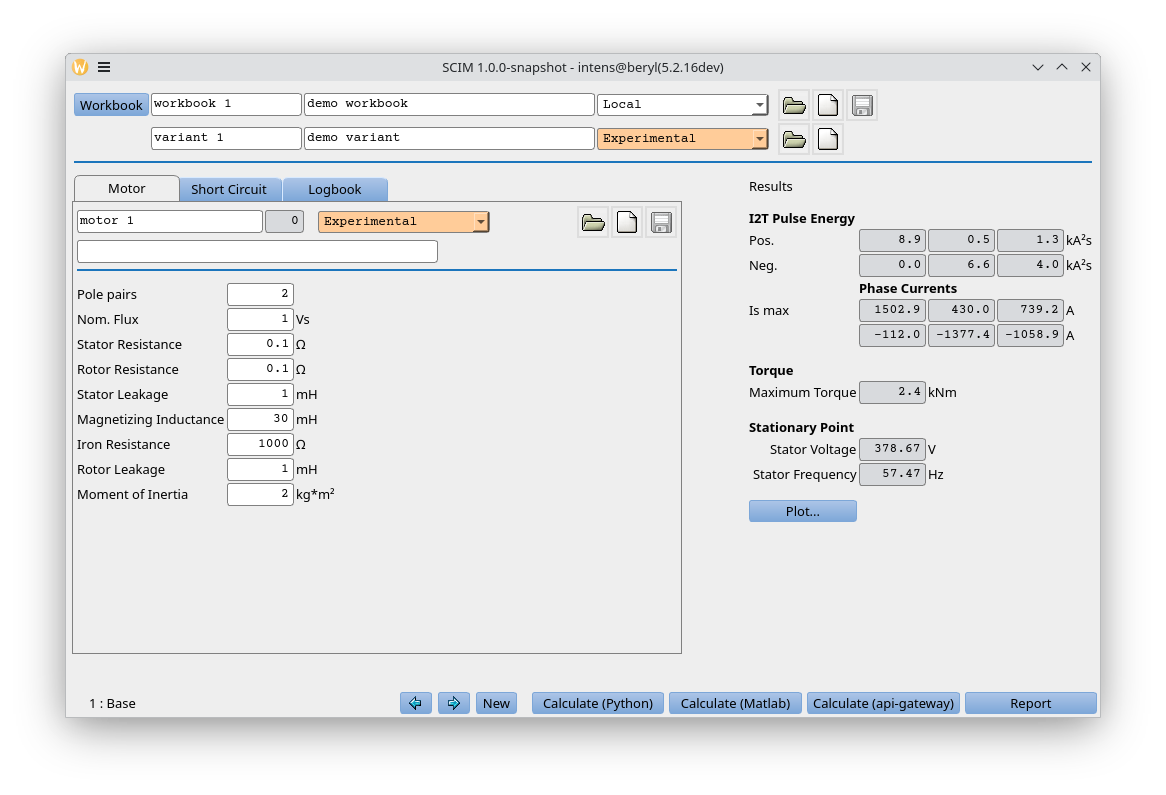The width and height of the screenshot is (1166, 795).
Task: Select phase current value -112.0
Action: pyautogui.click(x=892, y=335)
